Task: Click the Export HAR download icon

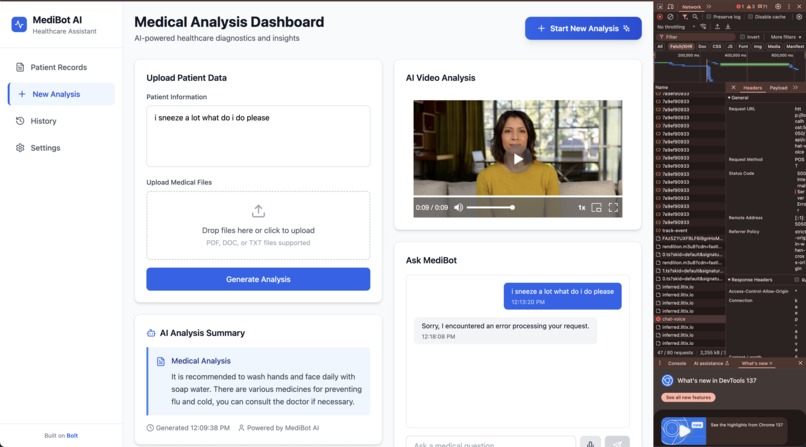Action: click(728, 27)
